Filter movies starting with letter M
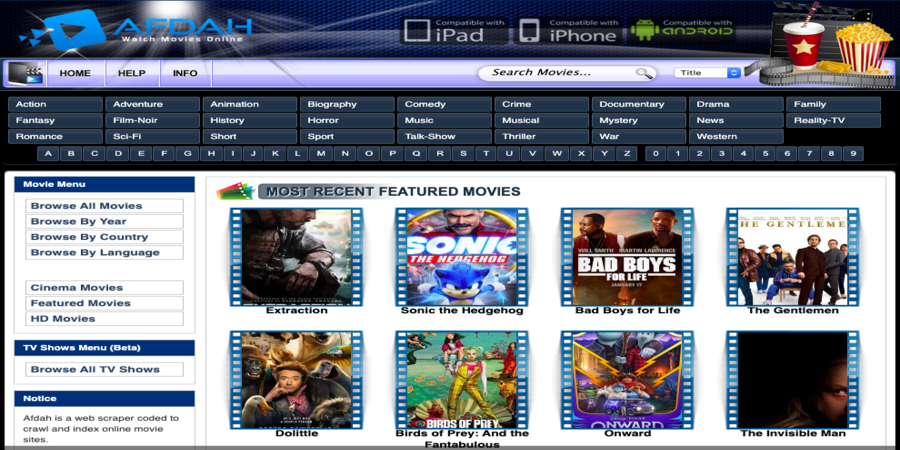The image size is (900, 450). pyautogui.click(x=321, y=154)
